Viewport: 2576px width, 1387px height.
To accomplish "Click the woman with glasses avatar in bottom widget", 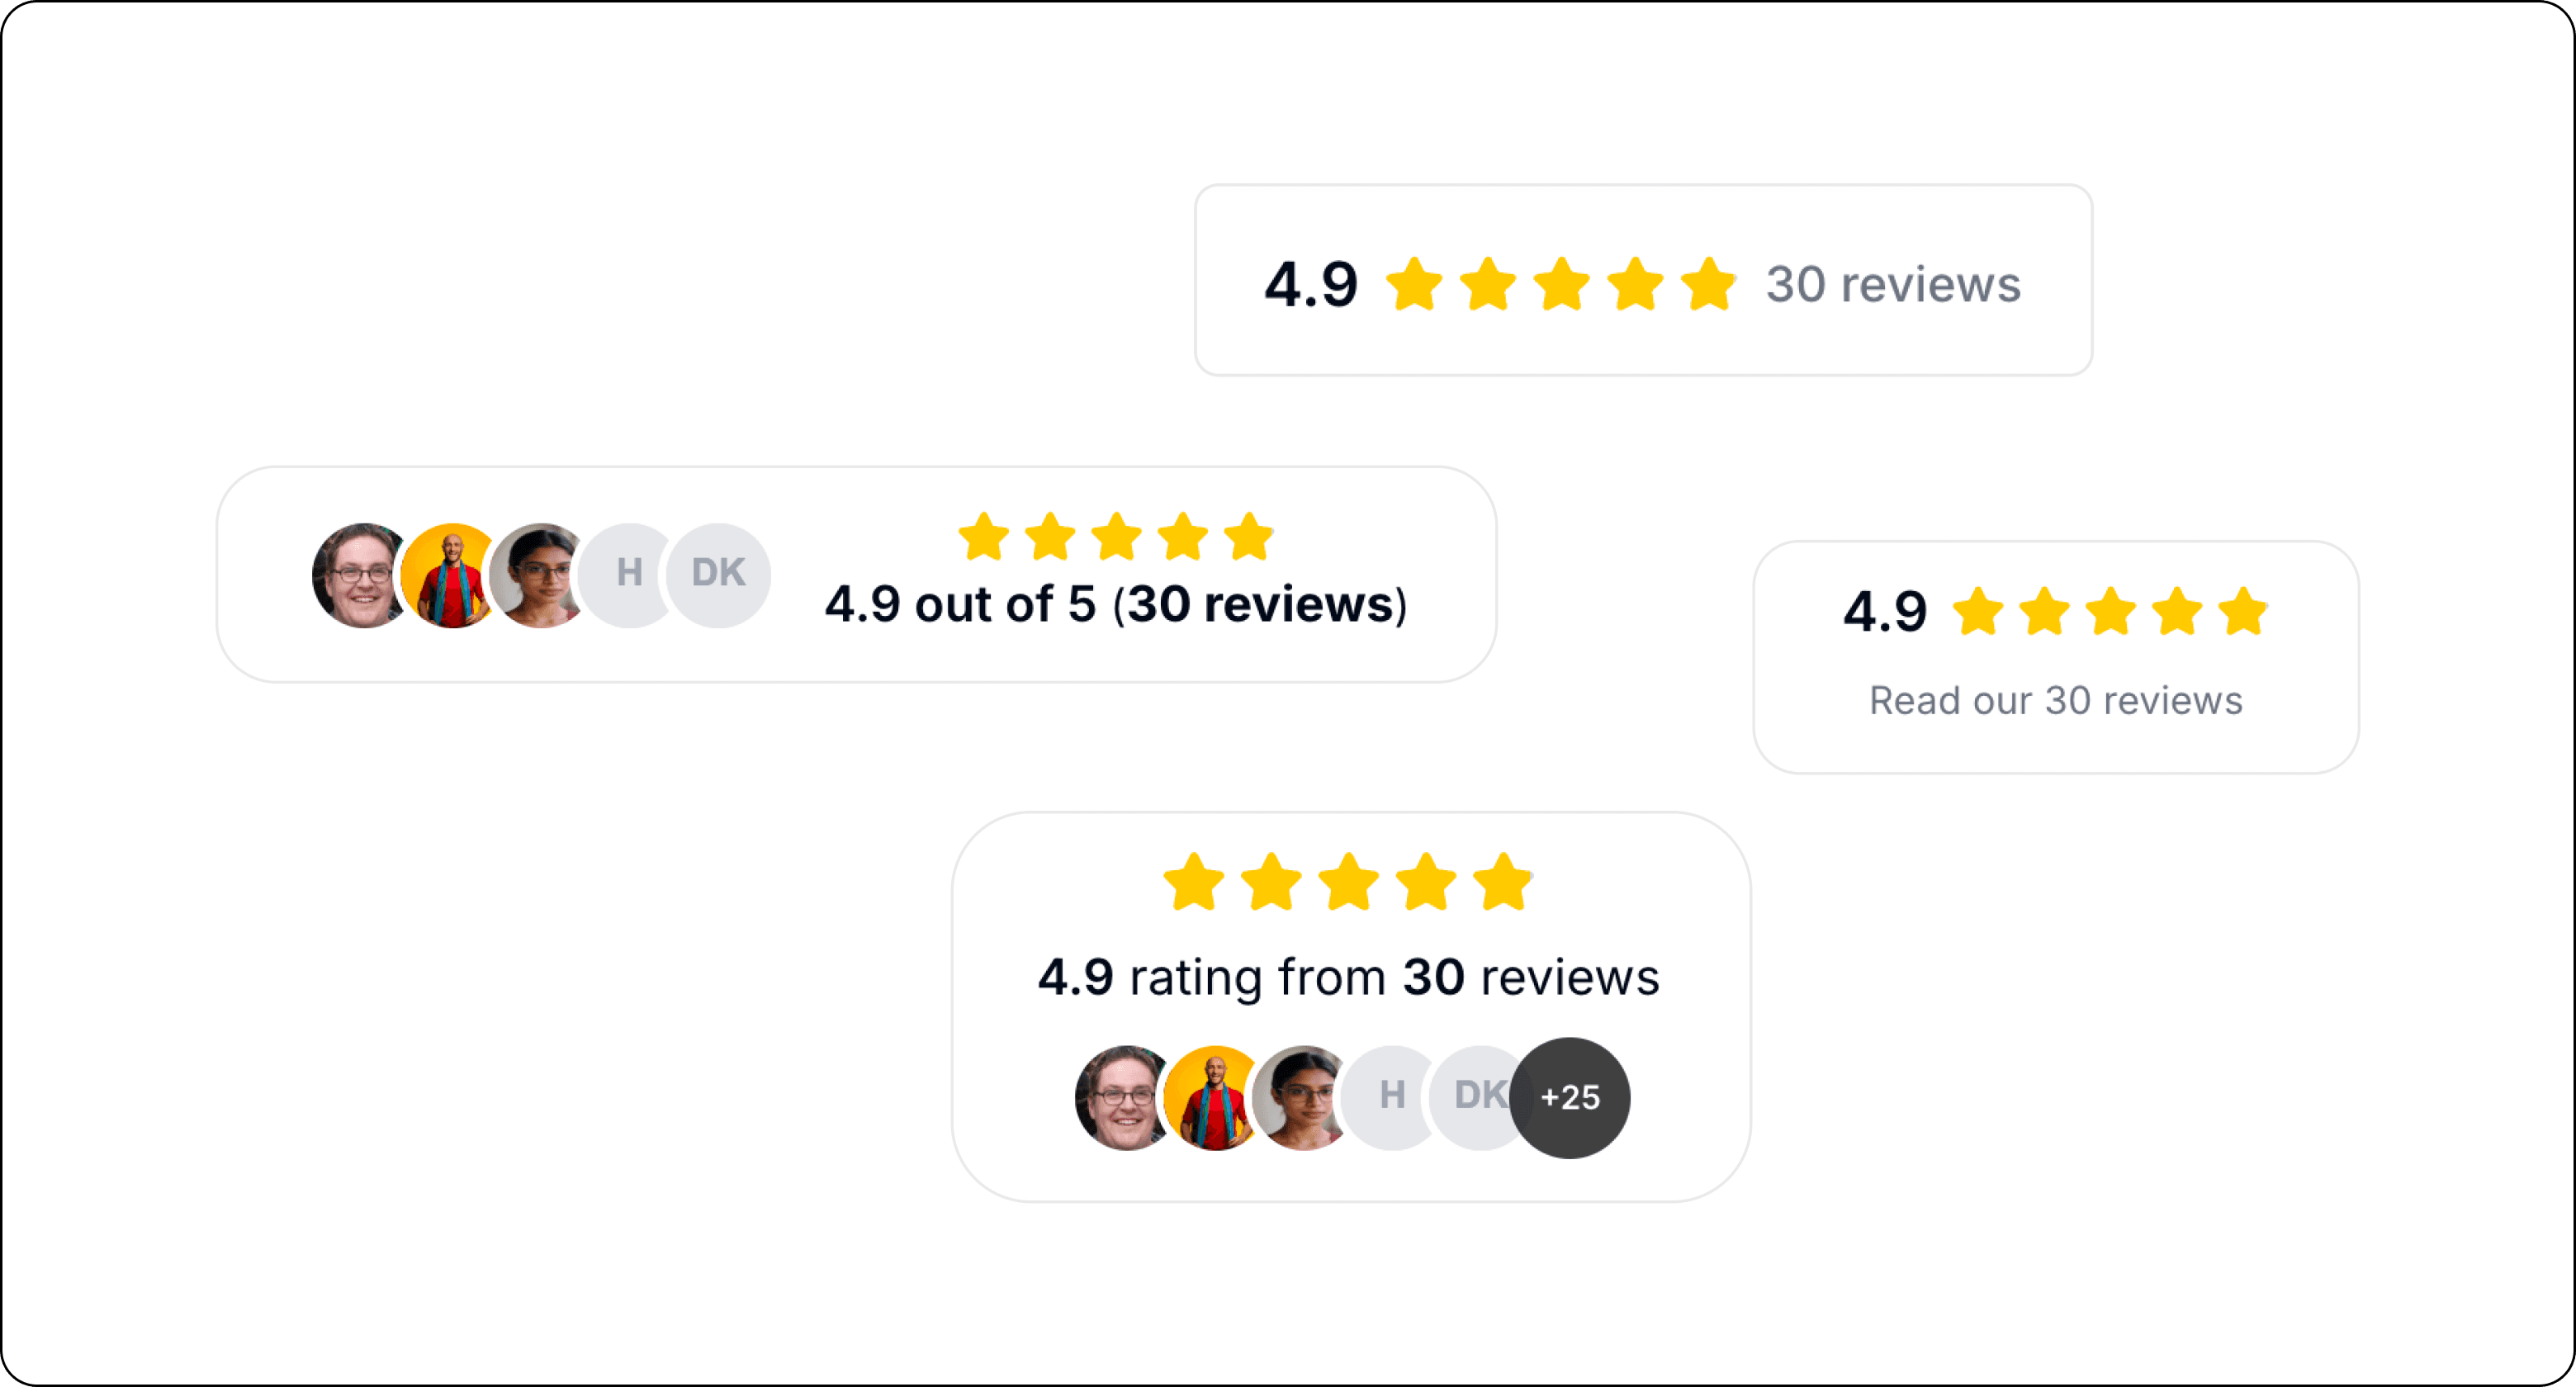I will [1301, 1097].
